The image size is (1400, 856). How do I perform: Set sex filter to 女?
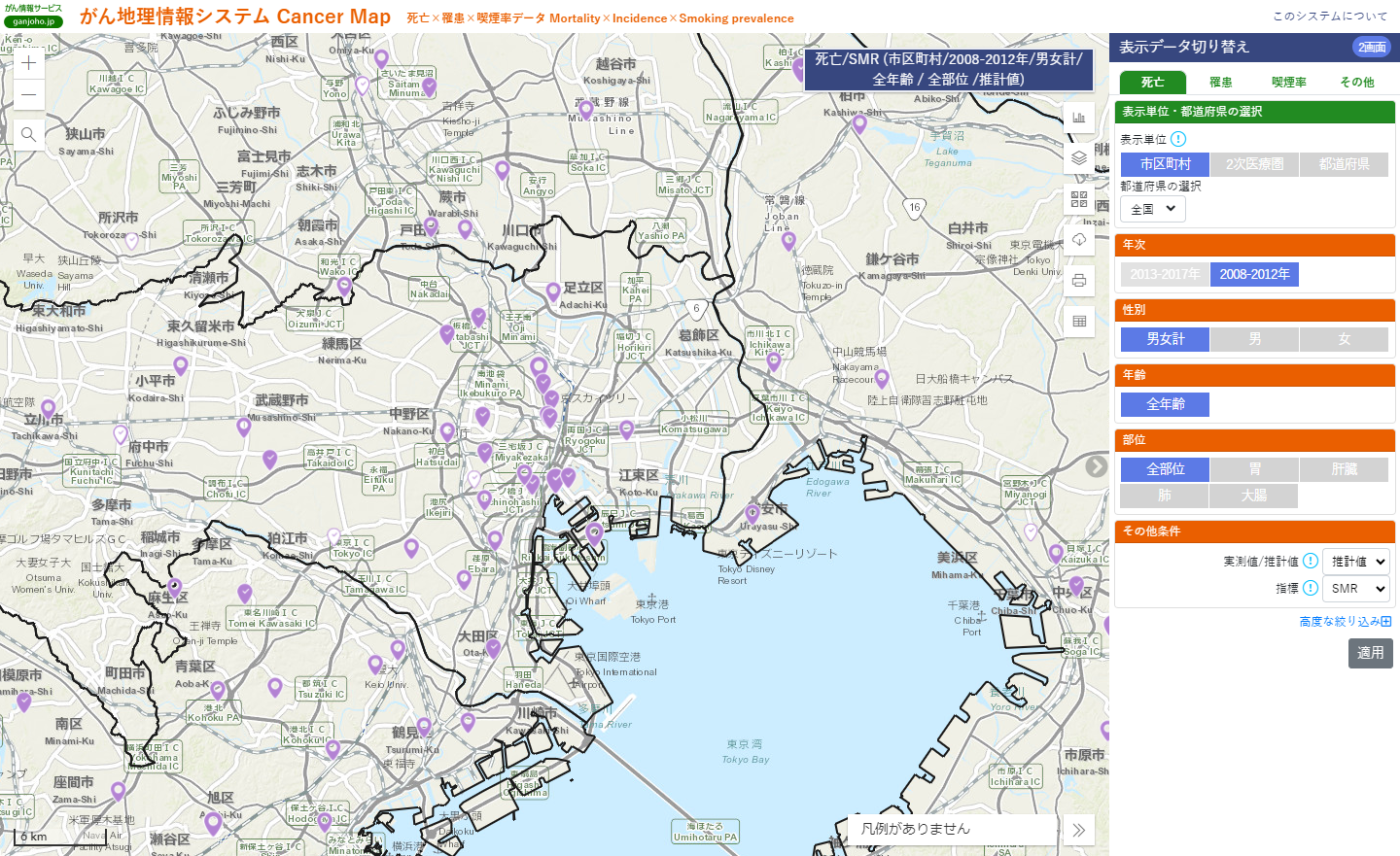(x=1344, y=339)
